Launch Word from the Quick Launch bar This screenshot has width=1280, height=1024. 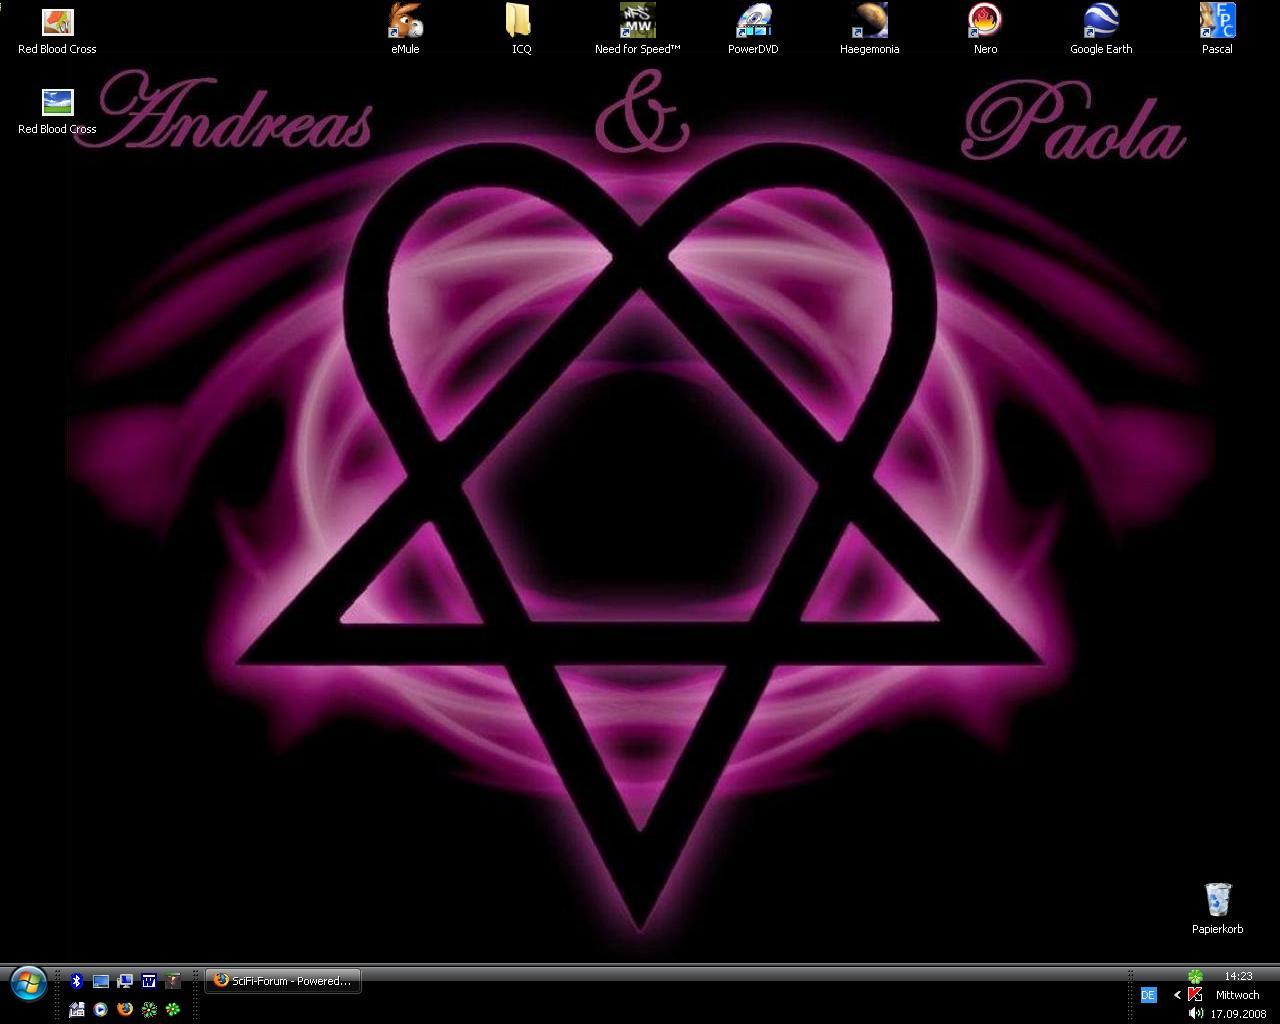coord(148,981)
